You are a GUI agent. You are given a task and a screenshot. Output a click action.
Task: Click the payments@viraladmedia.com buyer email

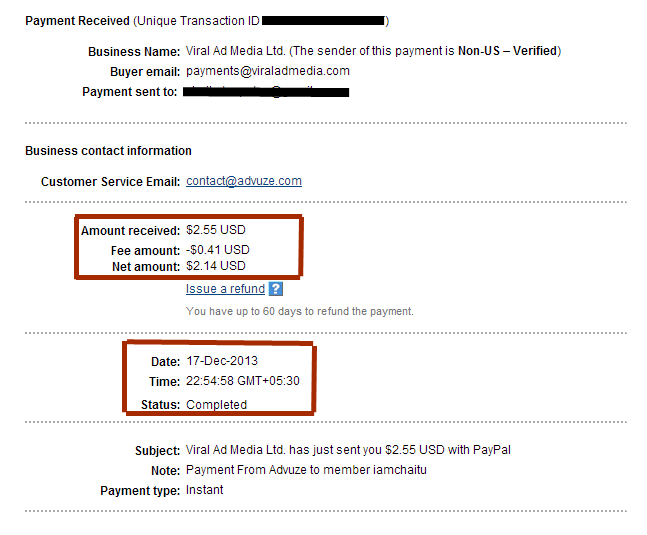click(267, 71)
